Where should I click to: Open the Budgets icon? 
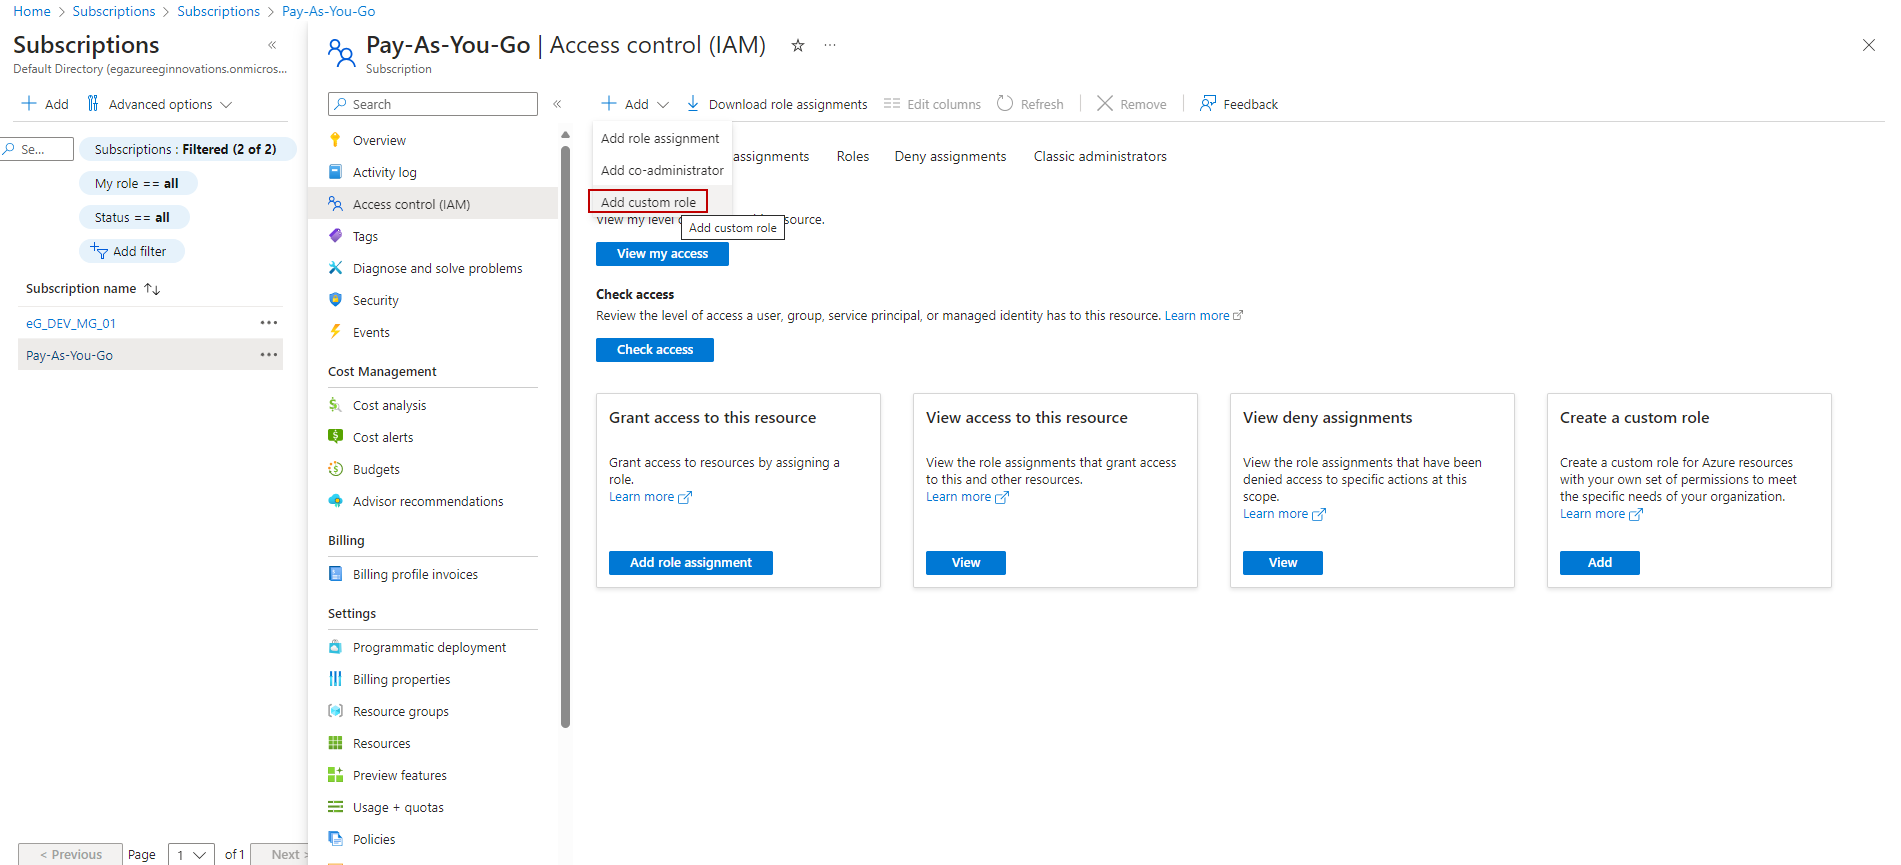pos(335,469)
